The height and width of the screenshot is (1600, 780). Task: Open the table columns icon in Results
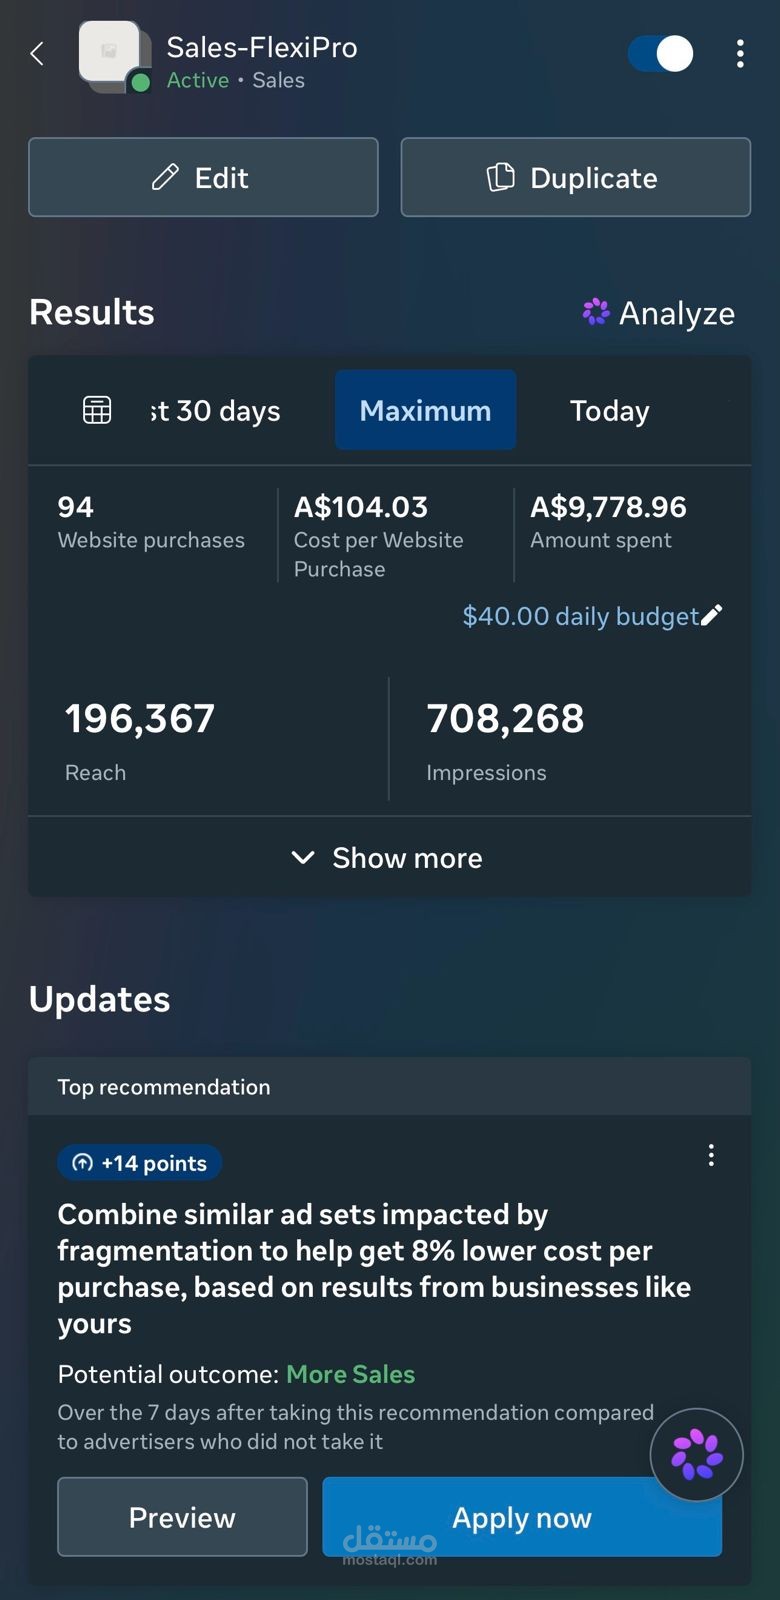click(97, 410)
